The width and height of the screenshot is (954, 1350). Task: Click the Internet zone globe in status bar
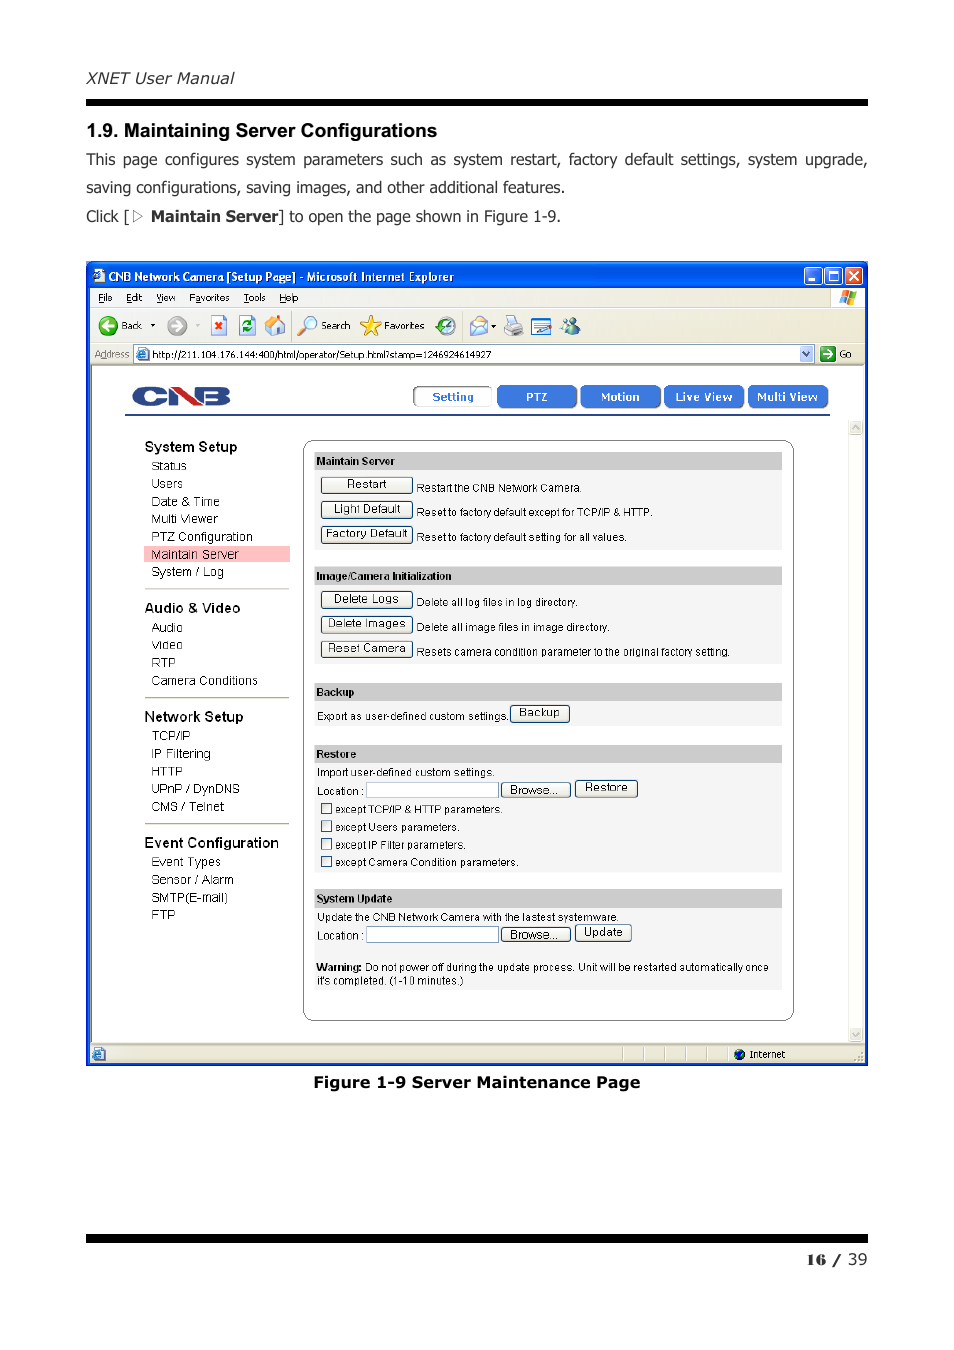pos(739,1054)
